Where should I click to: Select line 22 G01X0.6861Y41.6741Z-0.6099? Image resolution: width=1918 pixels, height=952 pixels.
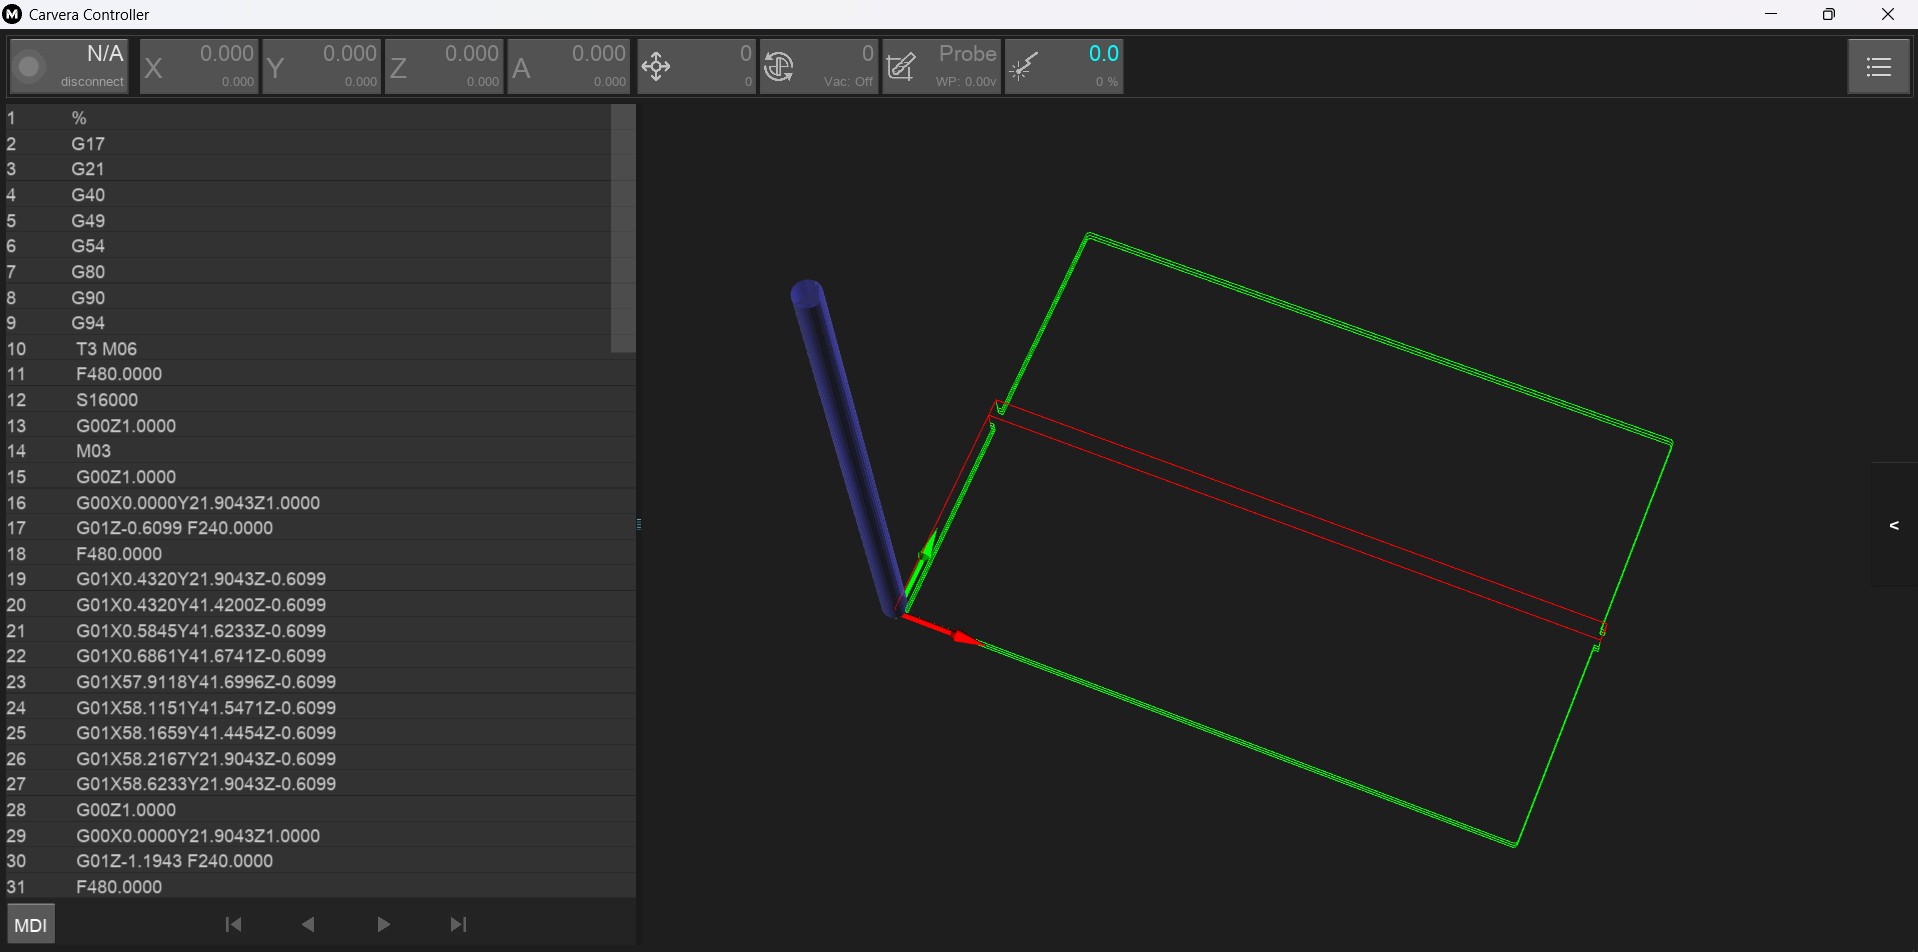click(x=320, y=656)
